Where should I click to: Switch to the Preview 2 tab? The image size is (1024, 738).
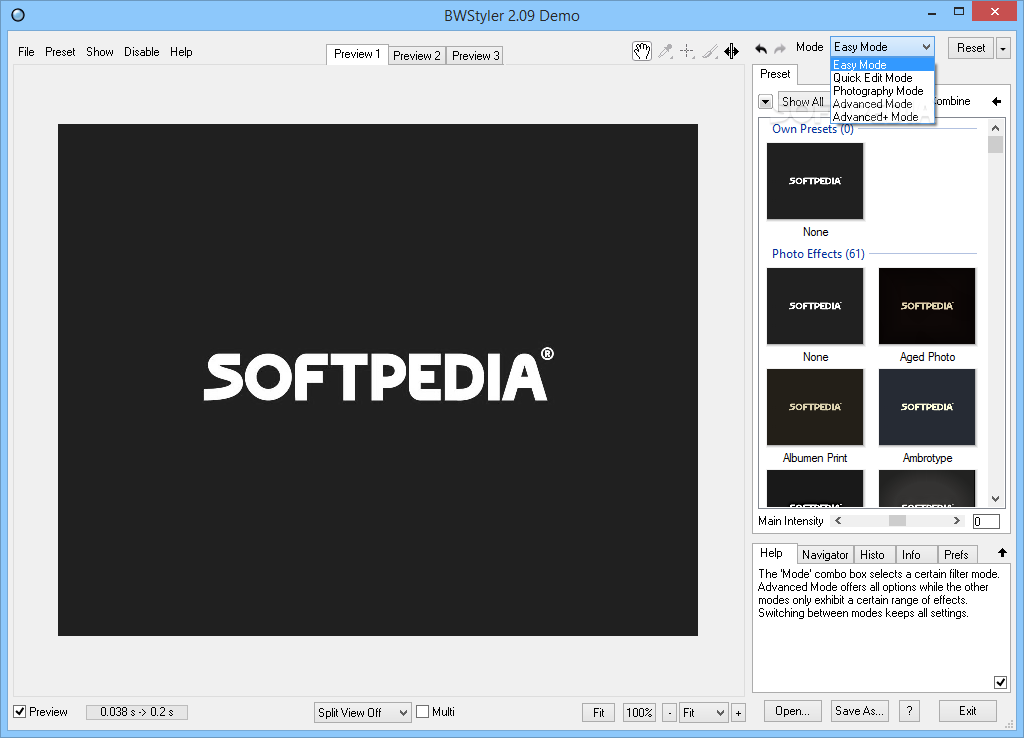pos(417,56)
